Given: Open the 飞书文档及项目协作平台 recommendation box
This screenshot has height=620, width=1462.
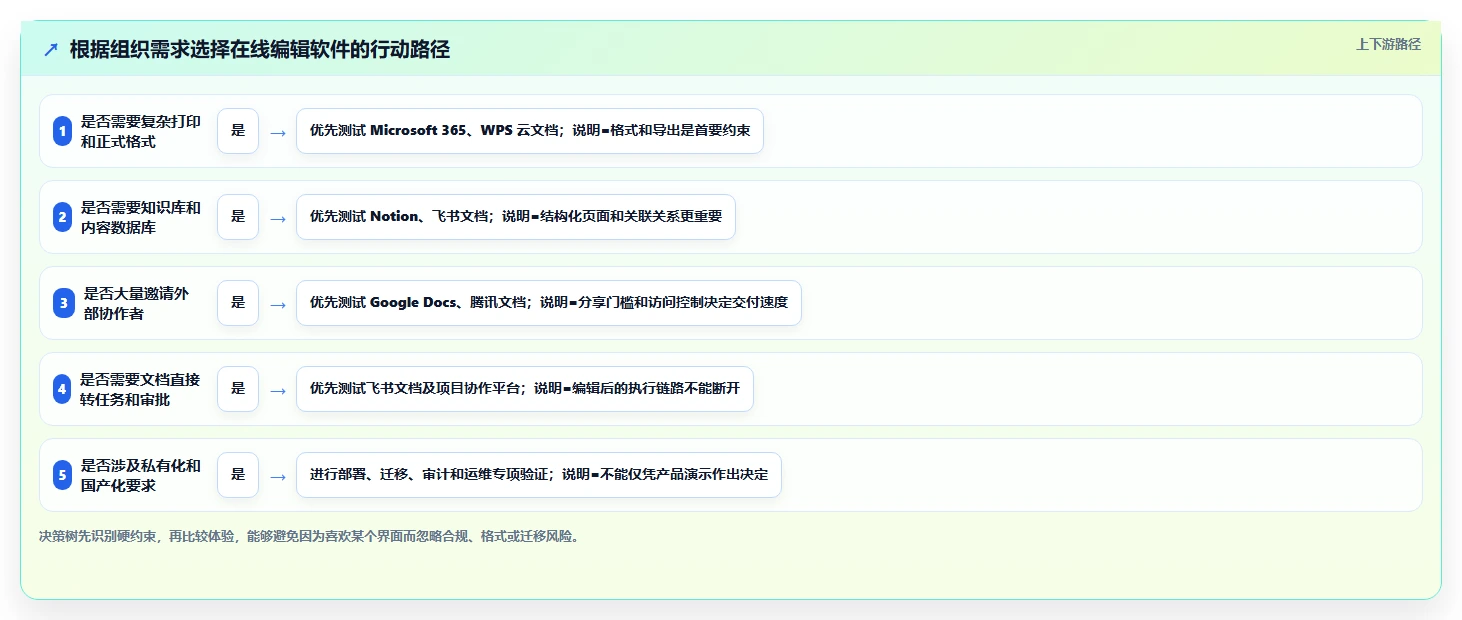Looking at the screenshot, I should click(525, 389).
